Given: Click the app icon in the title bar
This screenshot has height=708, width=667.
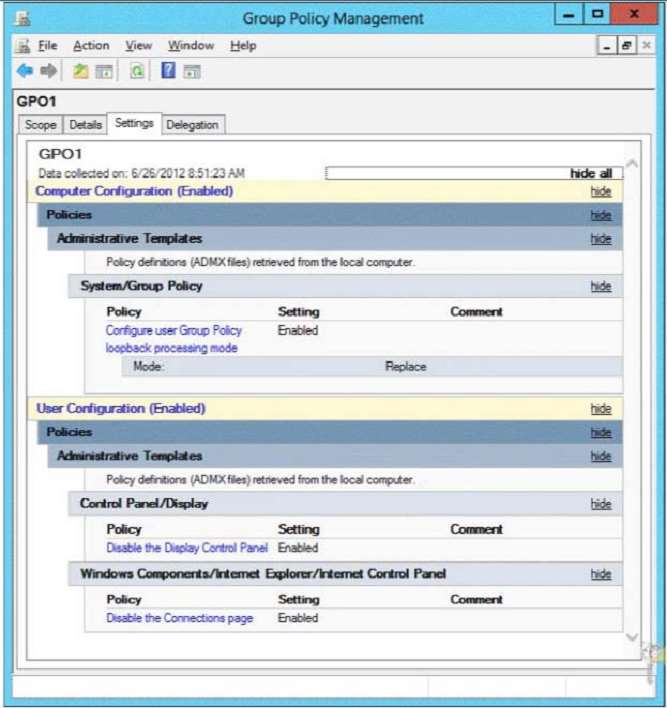Looking at the screenshot, I should tap(23, 18).
